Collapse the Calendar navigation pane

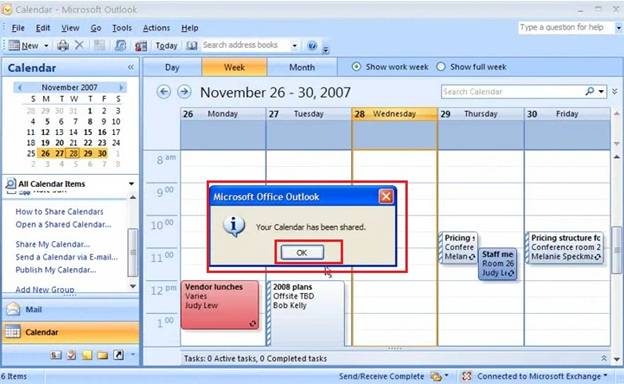[131, 68]
